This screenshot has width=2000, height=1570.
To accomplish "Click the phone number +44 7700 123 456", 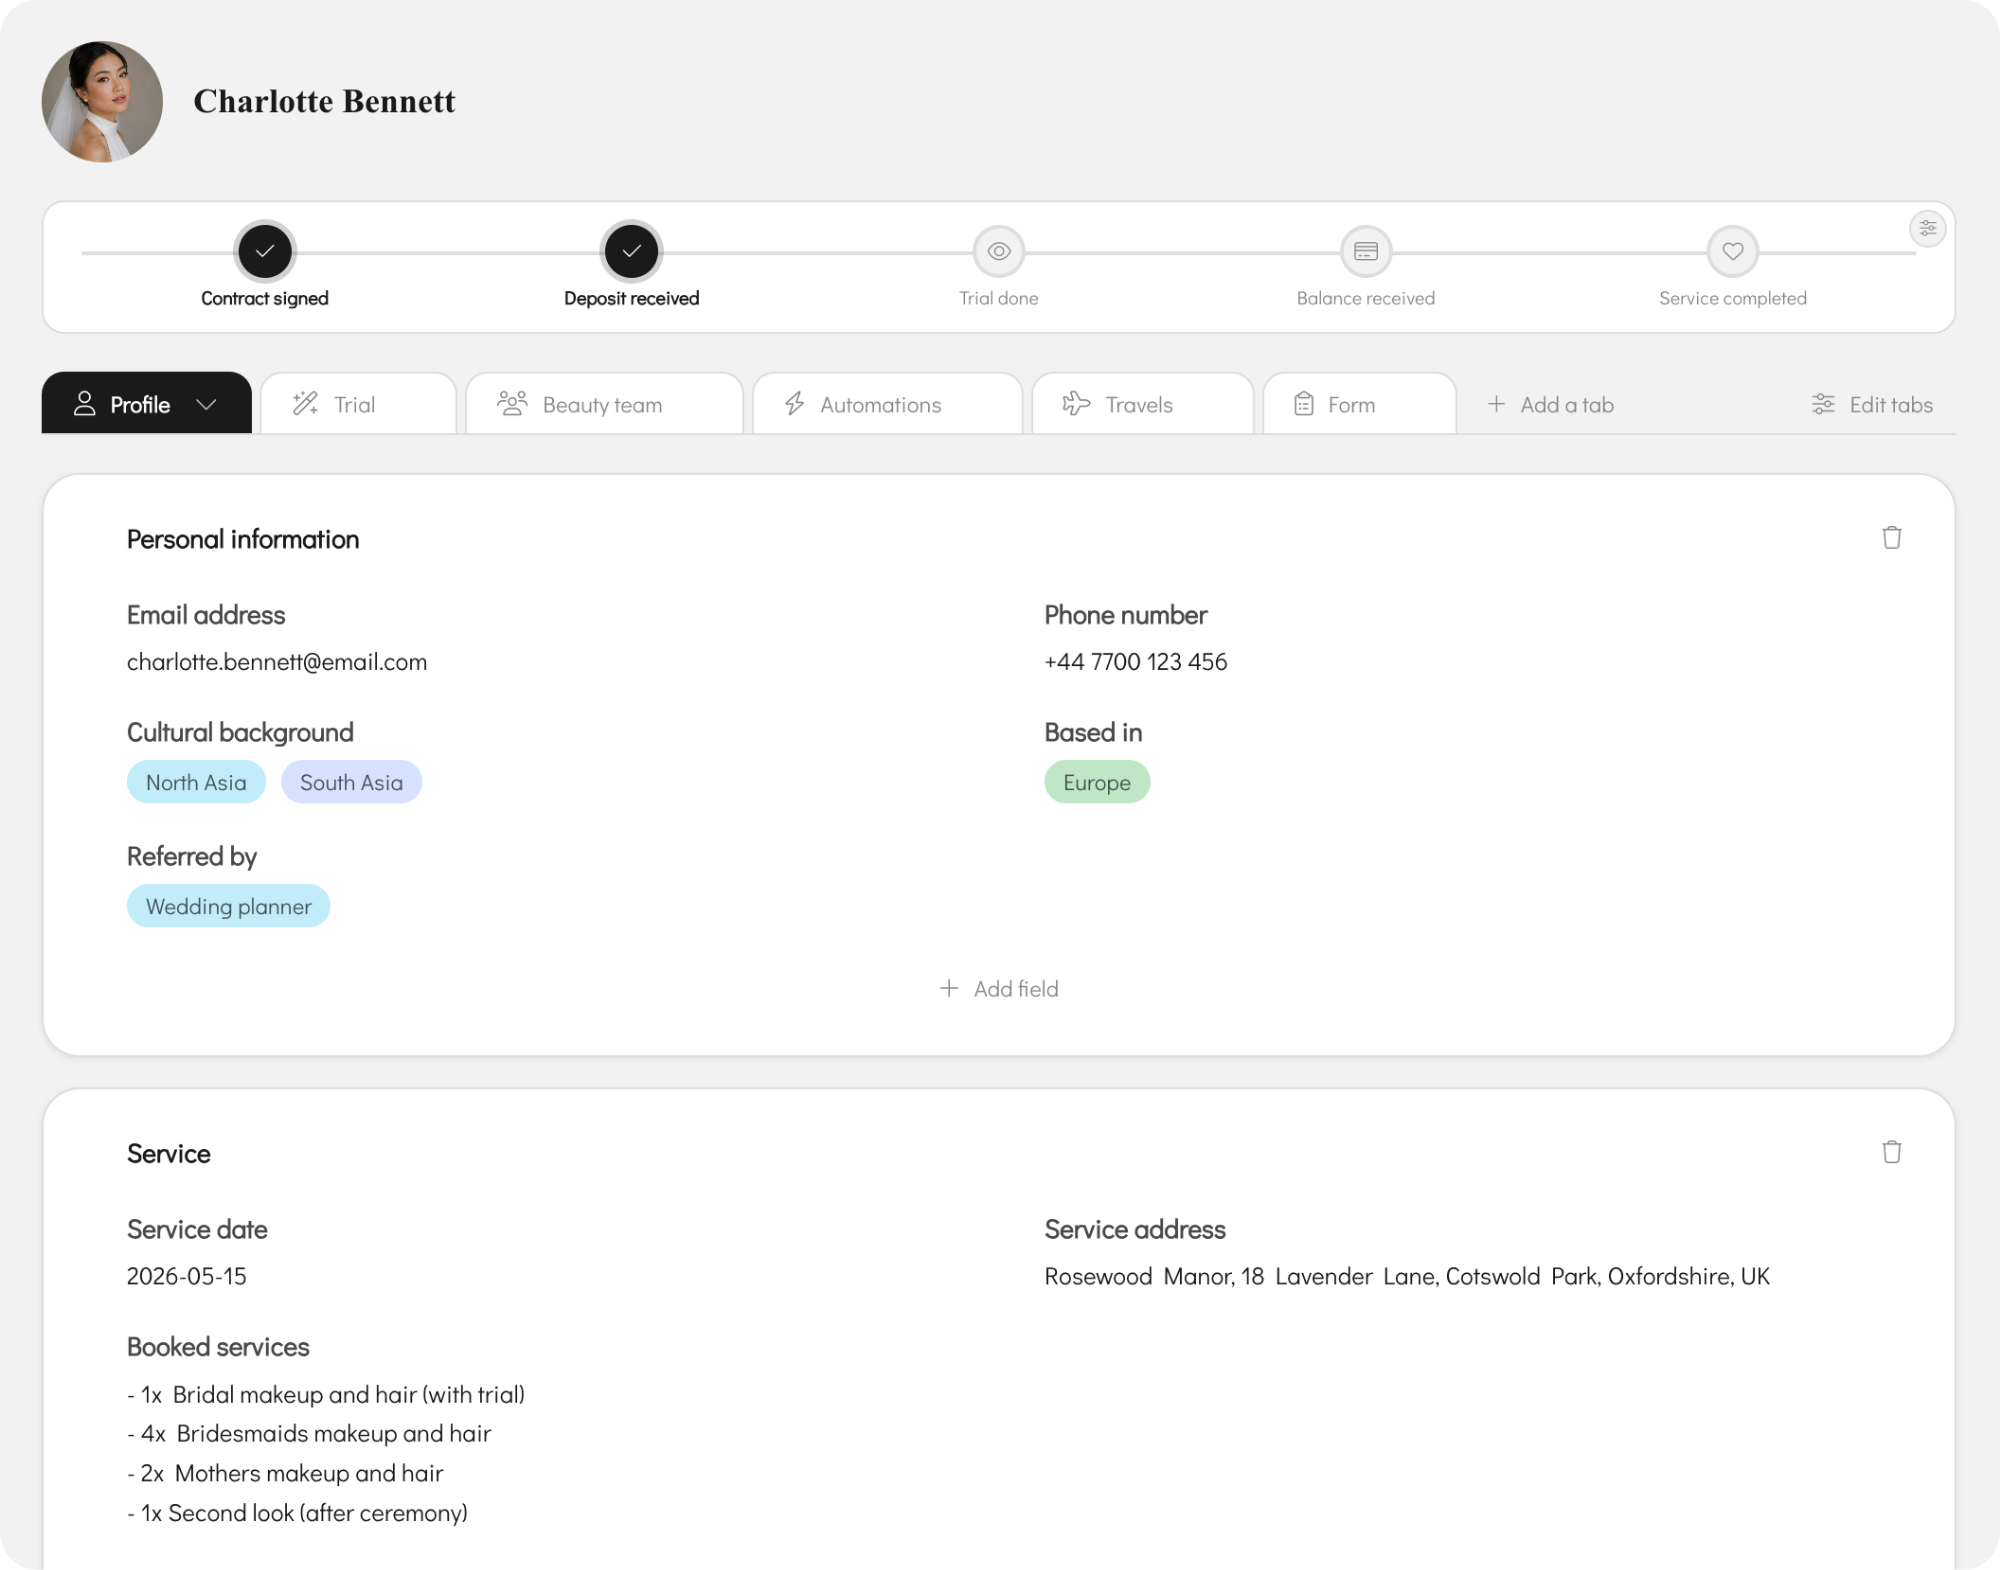I will click(1136, 662).
